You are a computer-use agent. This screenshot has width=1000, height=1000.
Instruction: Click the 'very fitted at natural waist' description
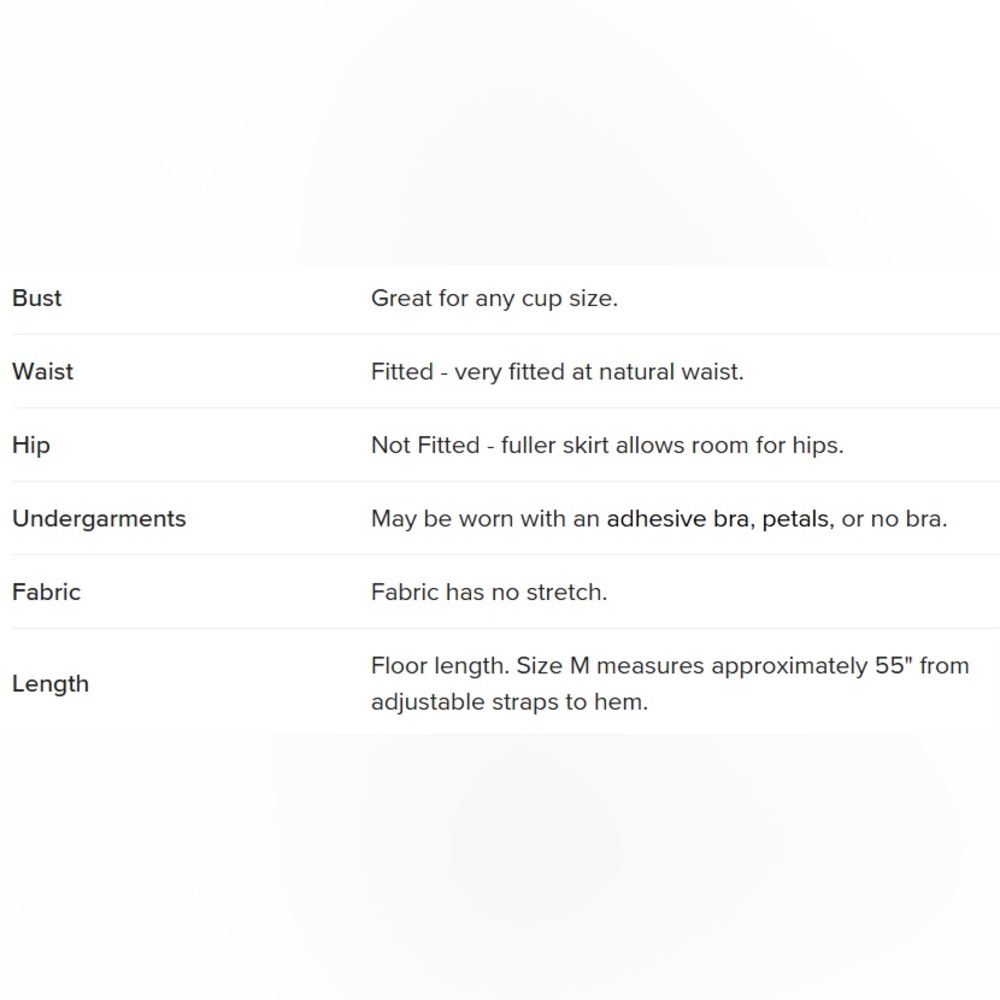(x=599, y=372)
